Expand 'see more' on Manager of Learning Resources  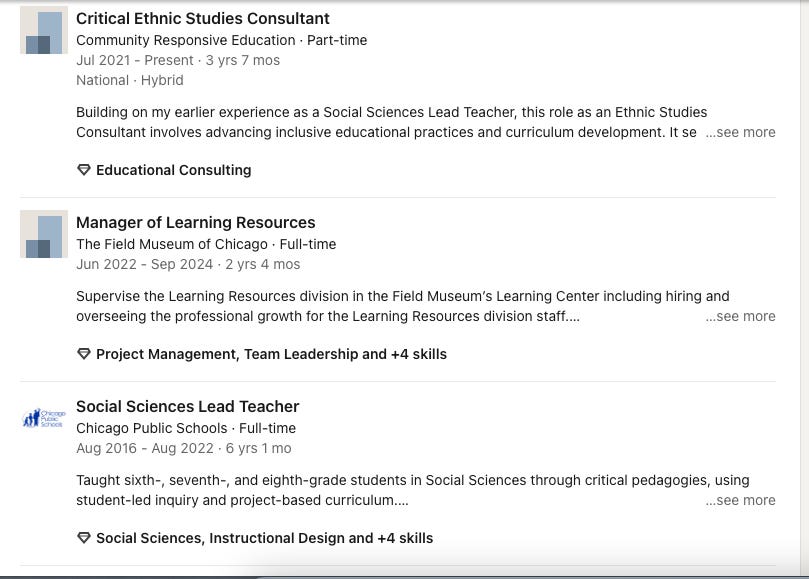[740, 316]
